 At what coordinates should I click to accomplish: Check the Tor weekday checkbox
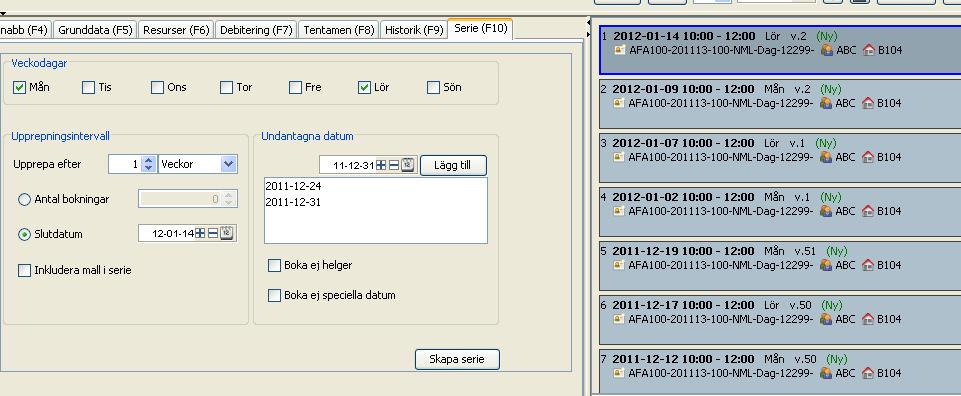[x=227, y=87]
